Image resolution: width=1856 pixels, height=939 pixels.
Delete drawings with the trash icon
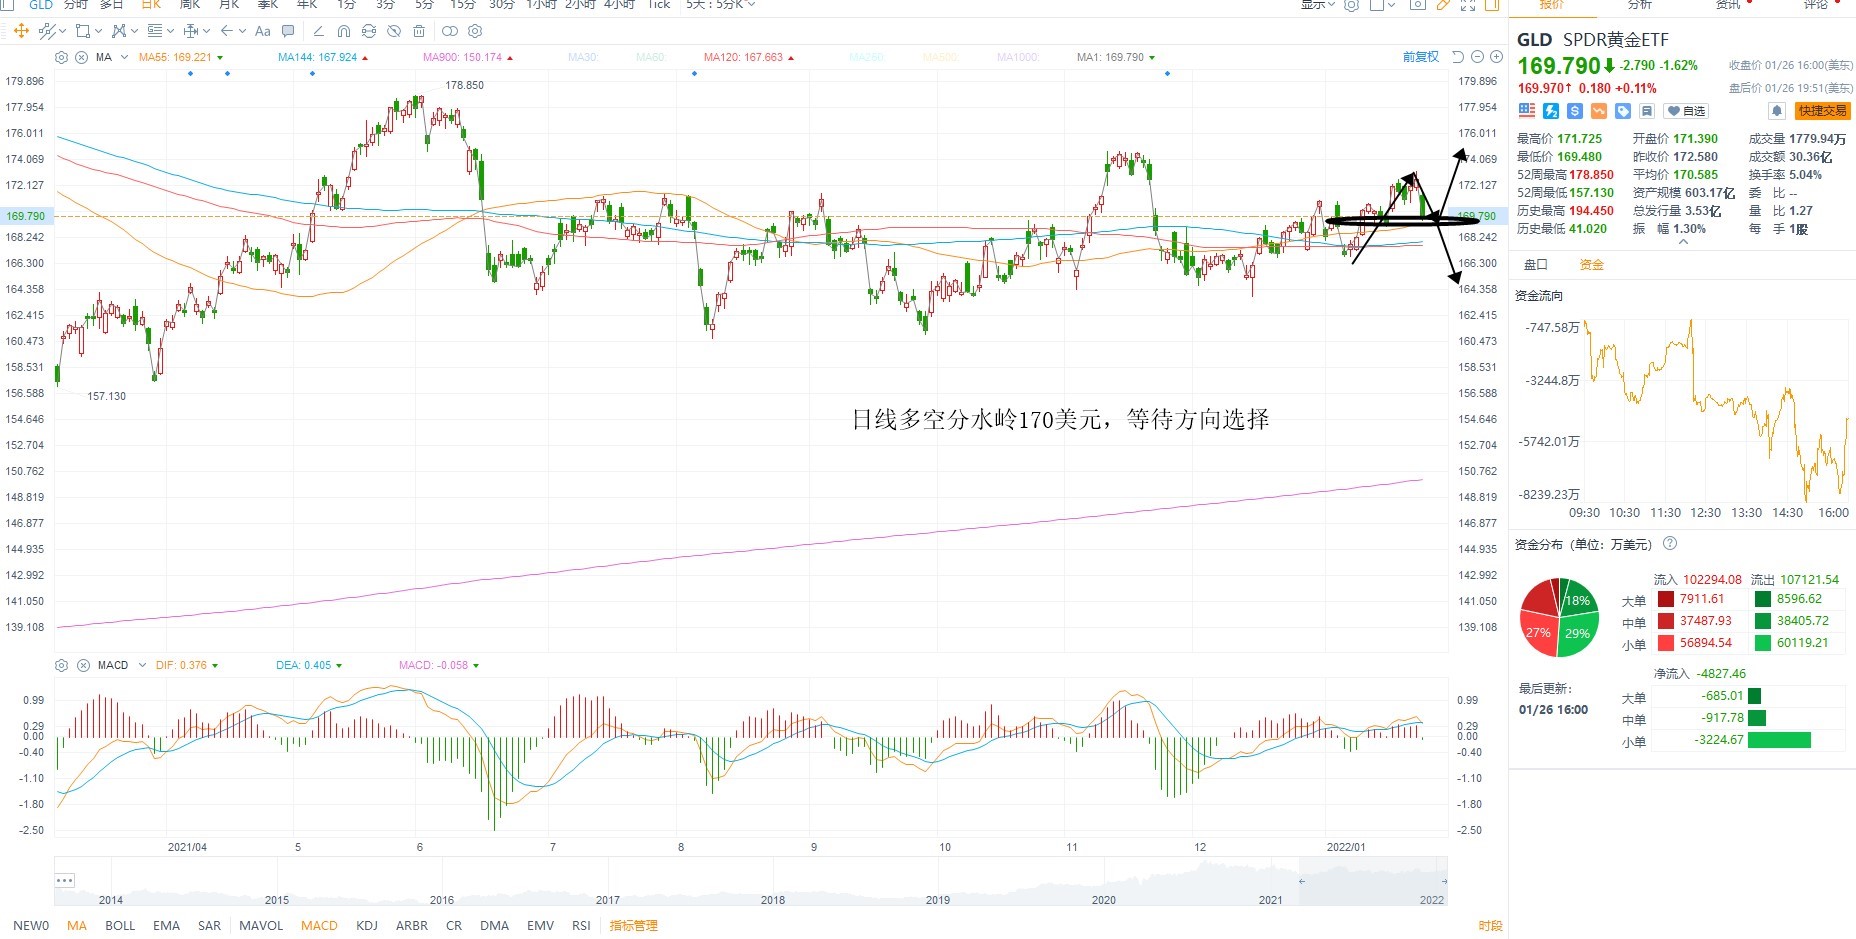pyautogui.click(x=419, y=31)
